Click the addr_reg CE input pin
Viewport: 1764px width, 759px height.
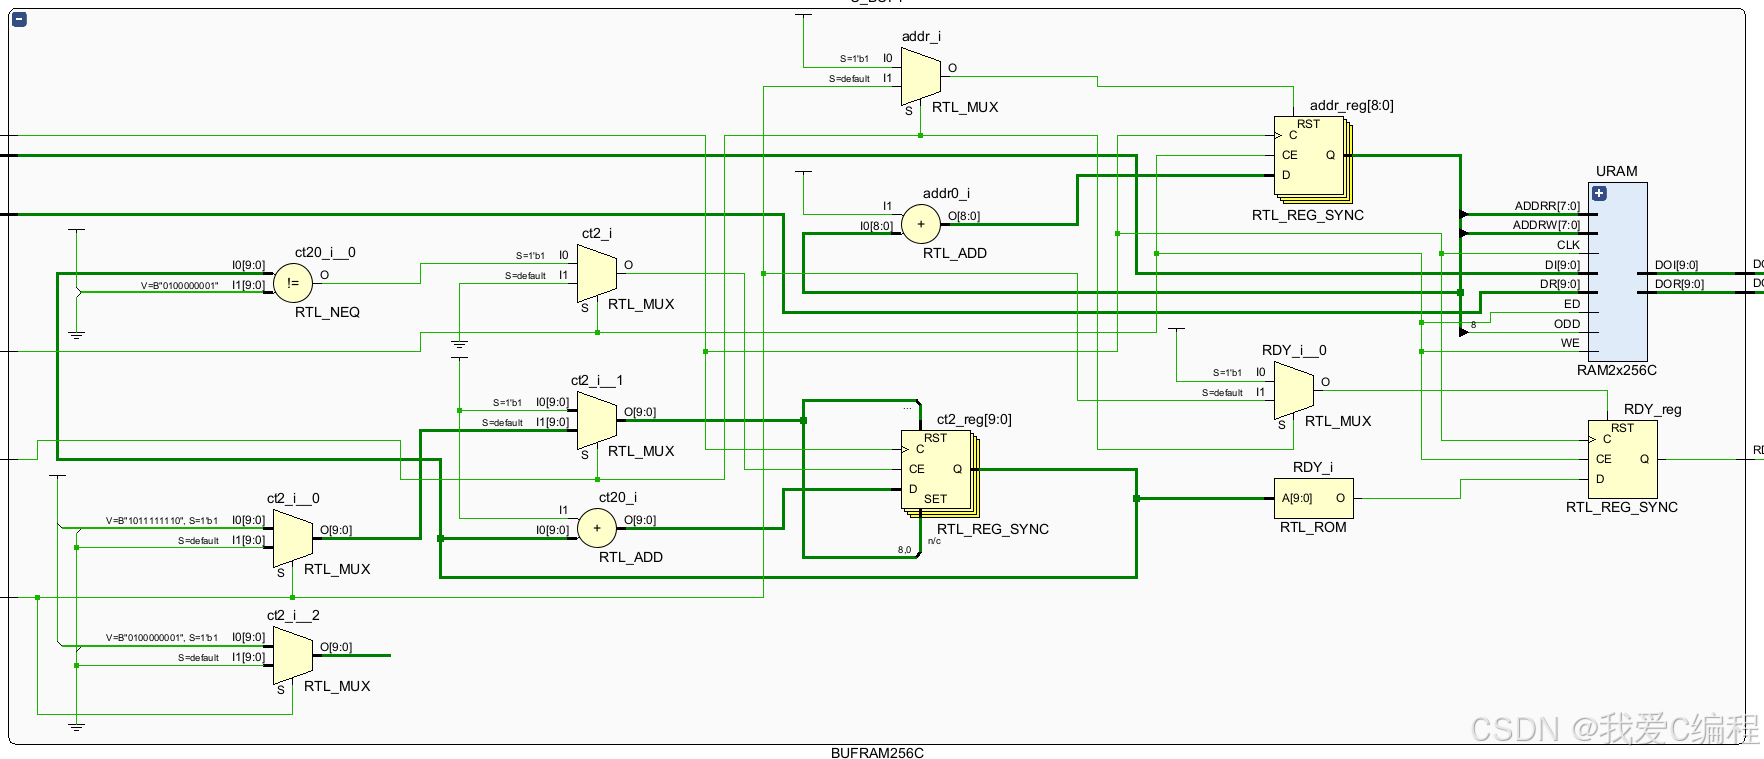tap(1289, 155)
